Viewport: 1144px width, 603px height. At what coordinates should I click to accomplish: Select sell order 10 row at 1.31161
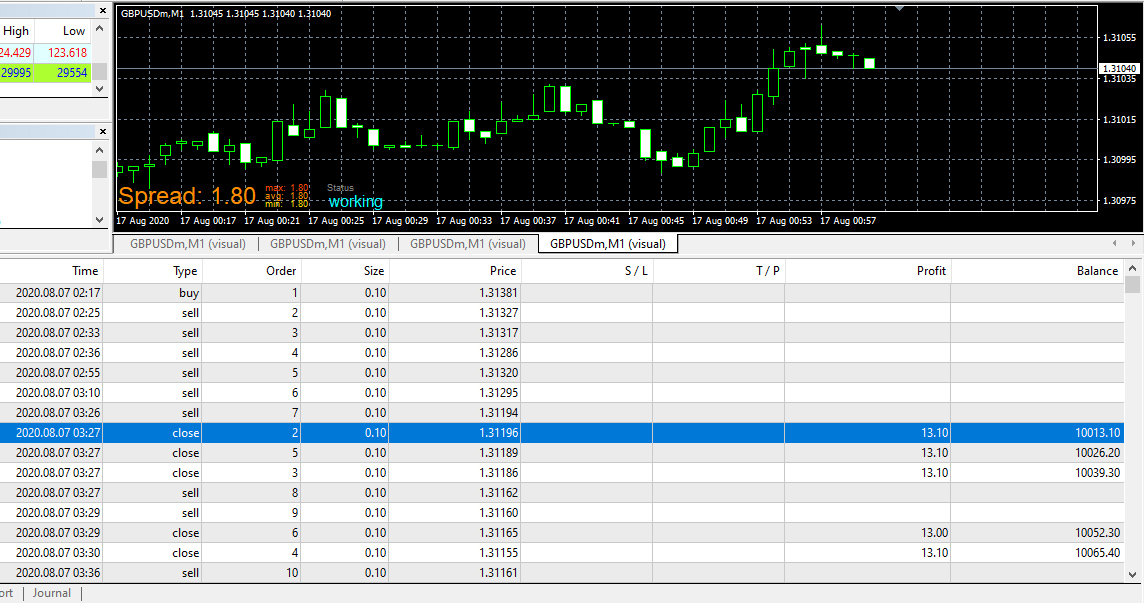(562, 573)
